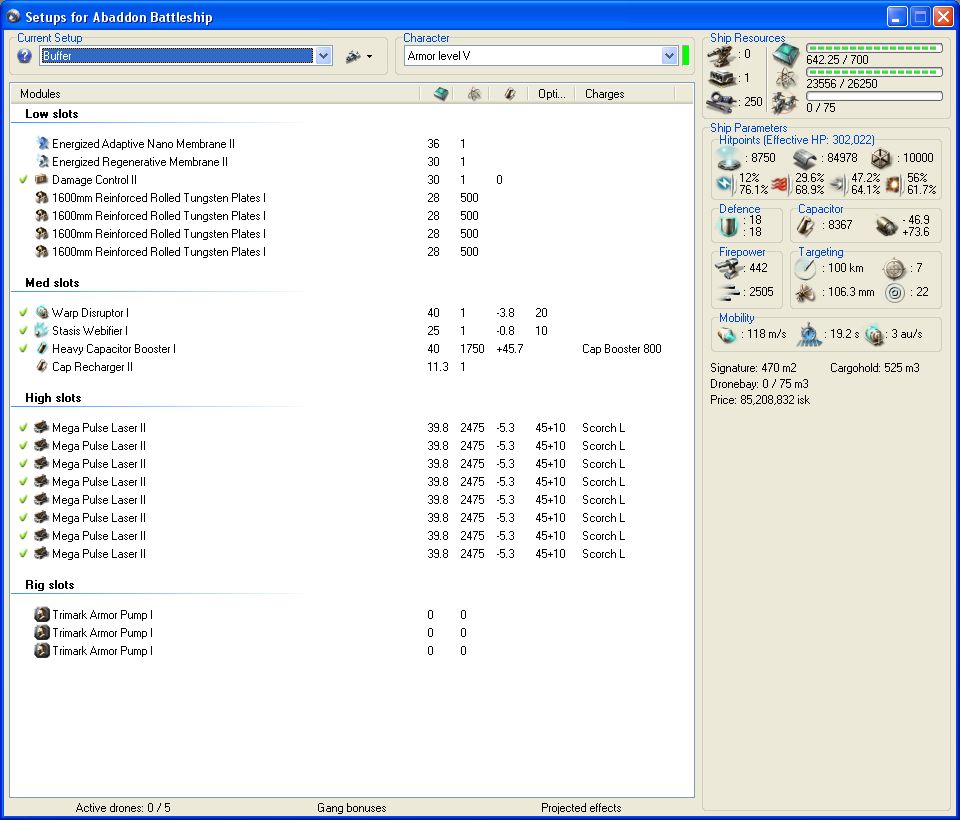Click the Cargohold: 525 m3 text

click(x=875, y=368)
